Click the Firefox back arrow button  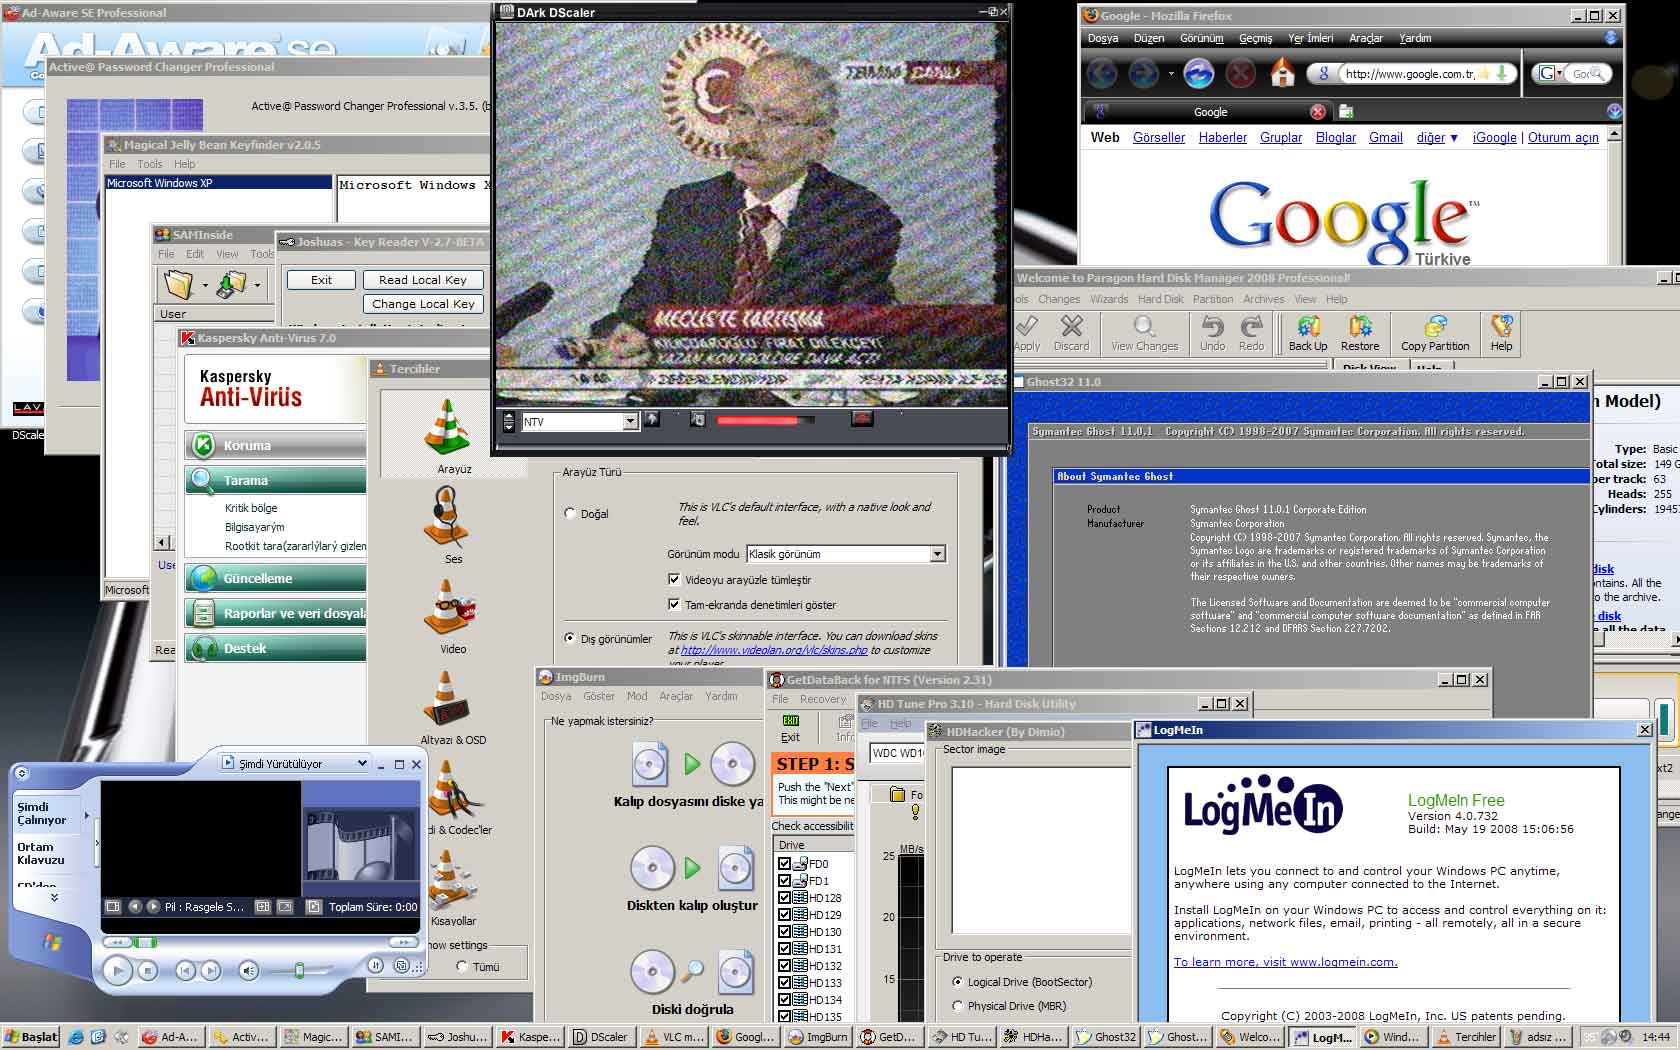point(1102,73)
